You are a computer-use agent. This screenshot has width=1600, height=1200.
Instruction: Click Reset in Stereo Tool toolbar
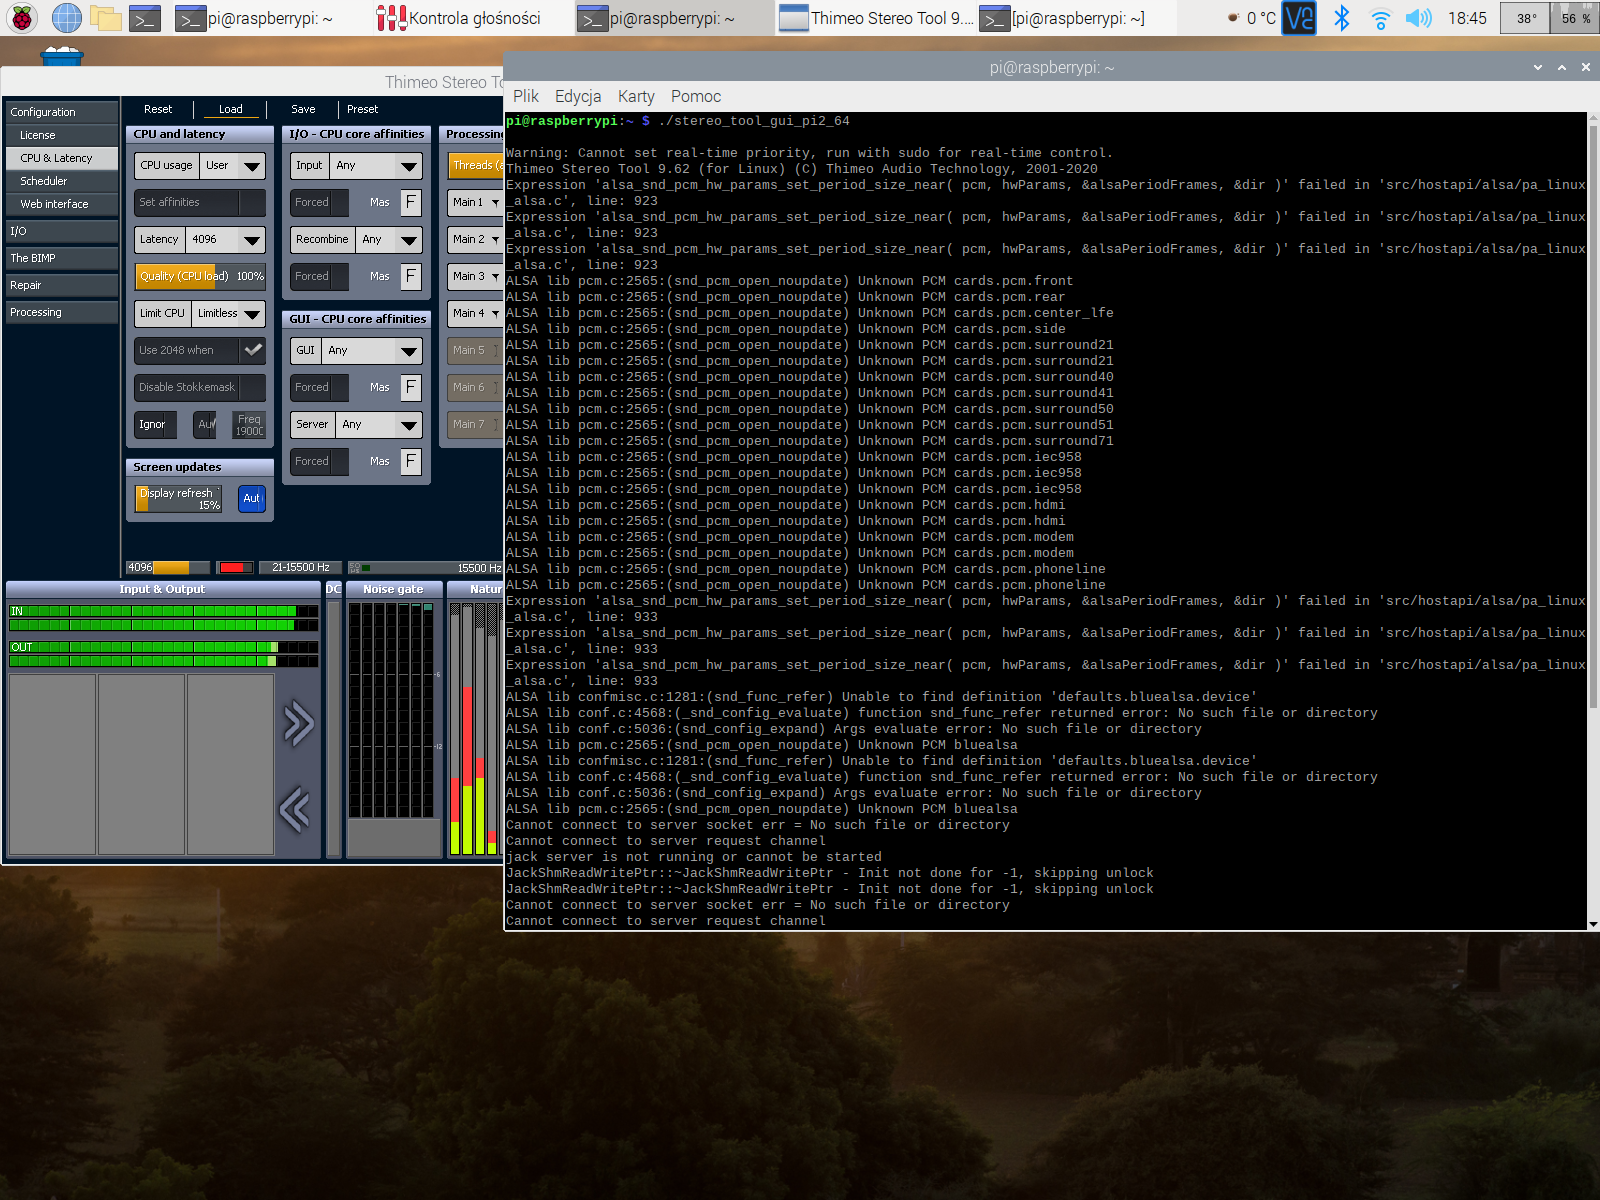point(158,109)
